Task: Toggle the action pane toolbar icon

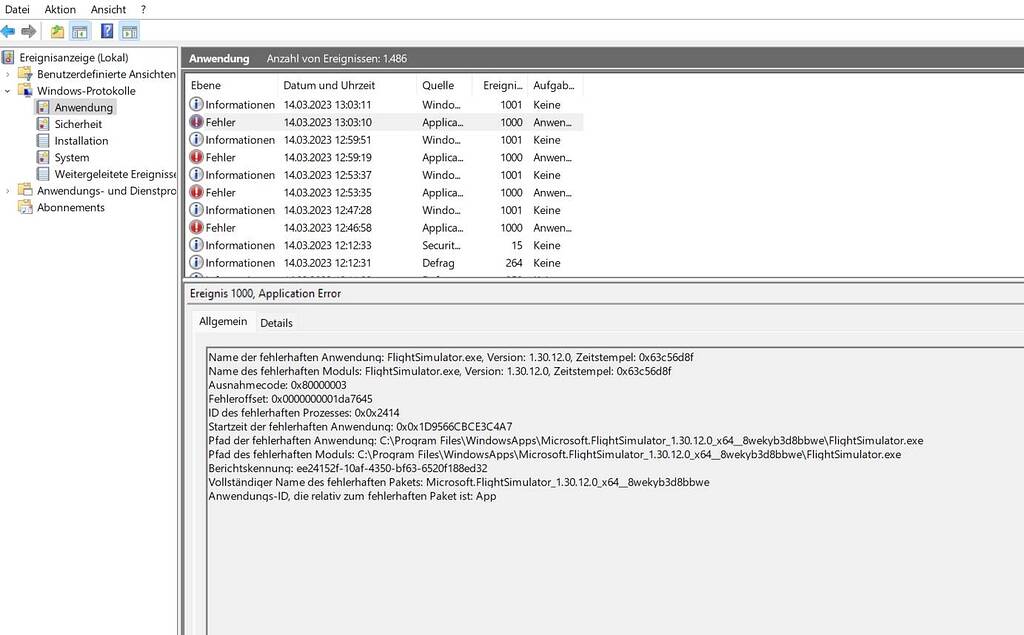Action: tap(129, 31)
